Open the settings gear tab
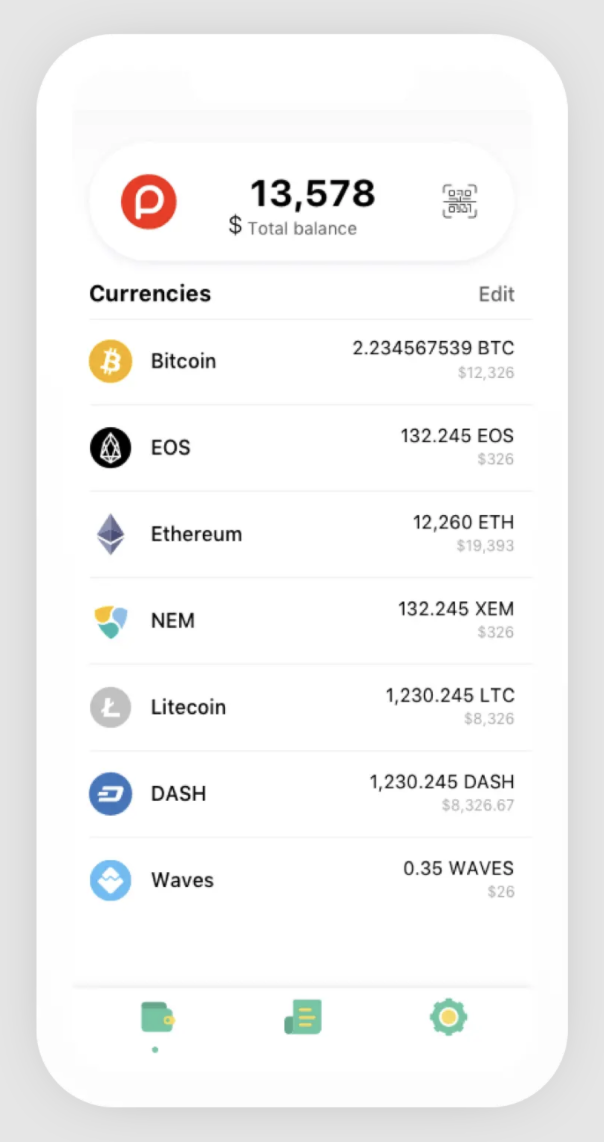The image size is (604, 1142). 448,1018
